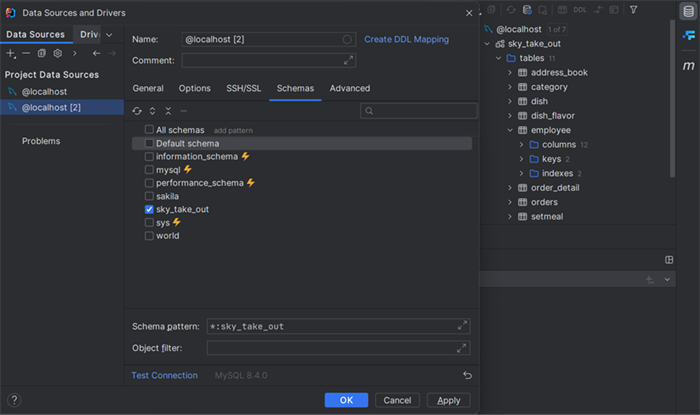Viewport: 700px width, 415px height.
Task: Click the layout icon below the database tree
Action: pos(669,260)
